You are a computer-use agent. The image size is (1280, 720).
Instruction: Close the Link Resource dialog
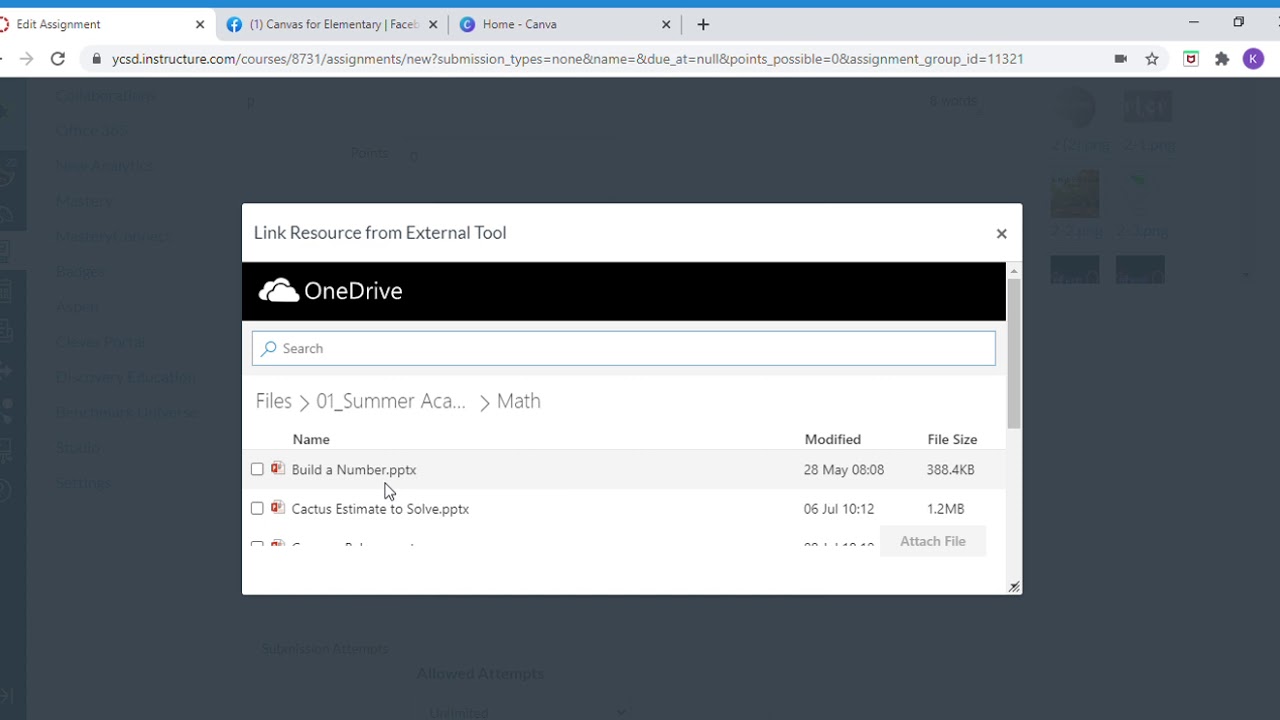(1001, 233)
